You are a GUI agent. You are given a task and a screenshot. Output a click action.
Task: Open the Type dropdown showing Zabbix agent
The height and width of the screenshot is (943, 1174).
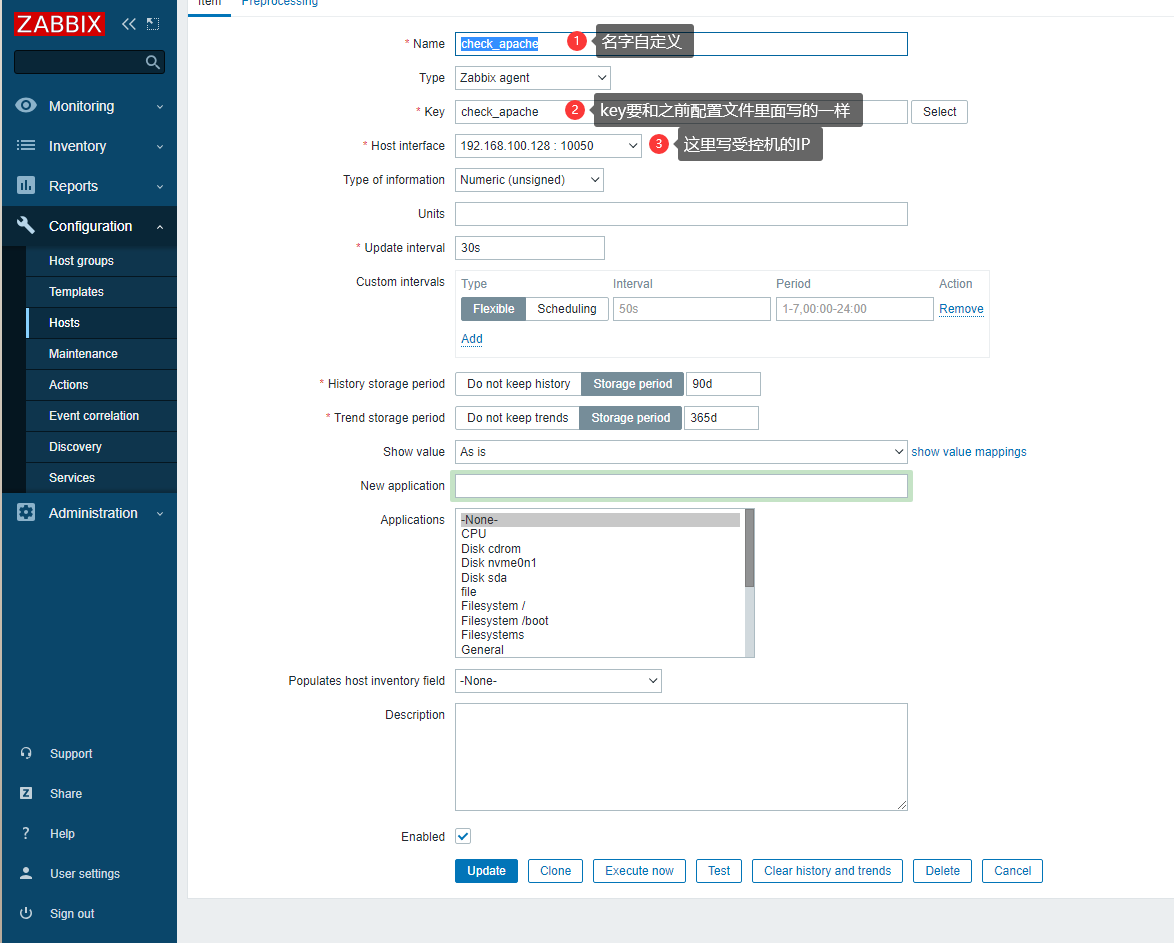pos(532,78)
